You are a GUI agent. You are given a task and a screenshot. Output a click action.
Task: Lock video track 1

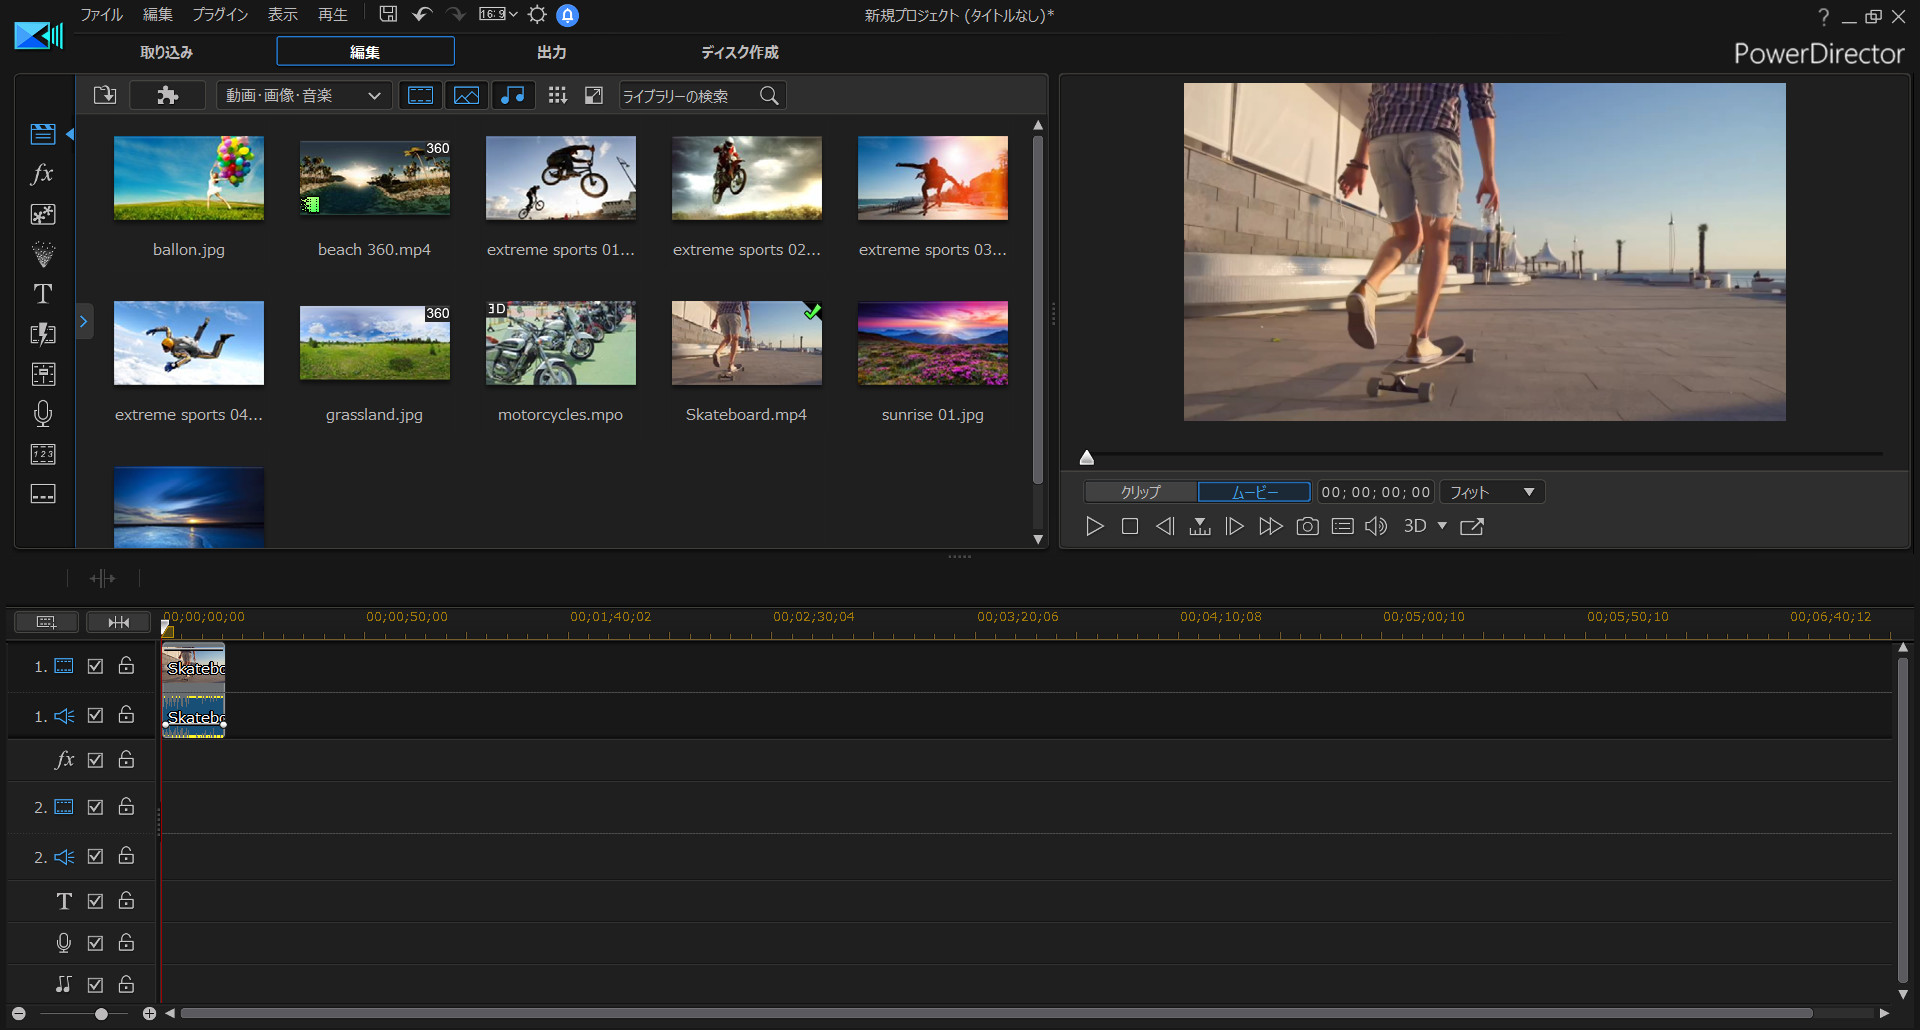126,665
